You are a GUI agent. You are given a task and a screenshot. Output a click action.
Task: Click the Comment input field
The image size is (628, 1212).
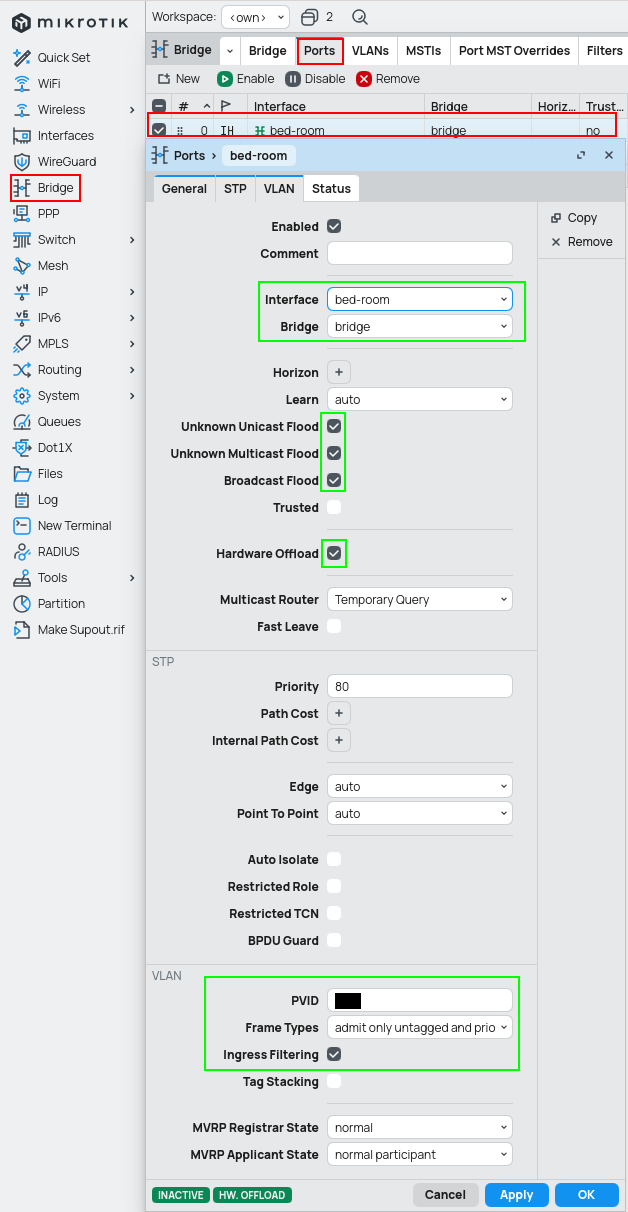coord(420,254)
